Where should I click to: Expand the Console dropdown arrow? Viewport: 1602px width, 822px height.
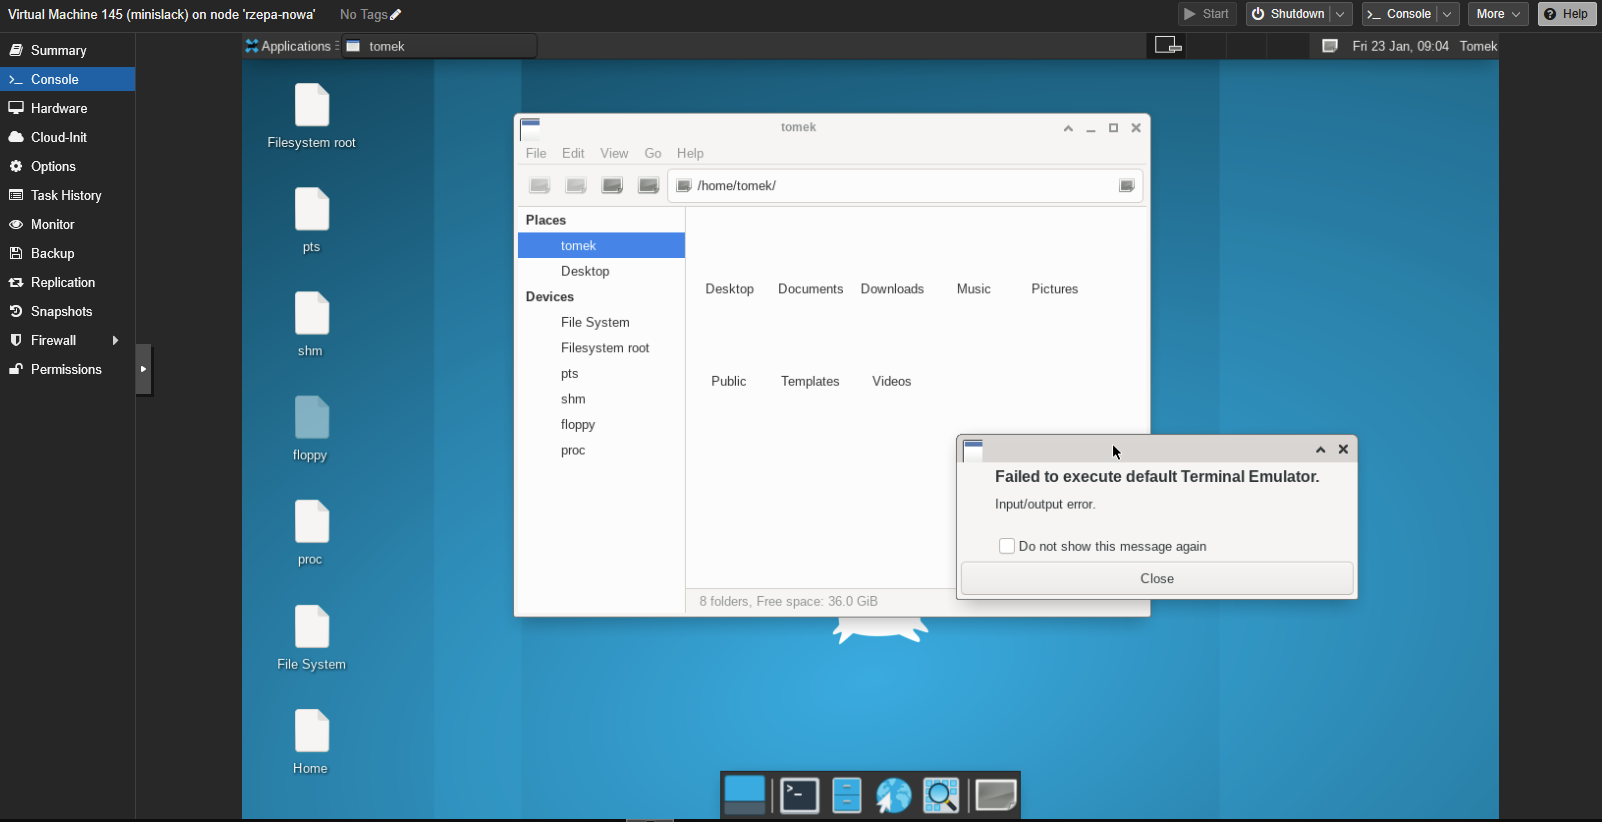[1447, 14]
